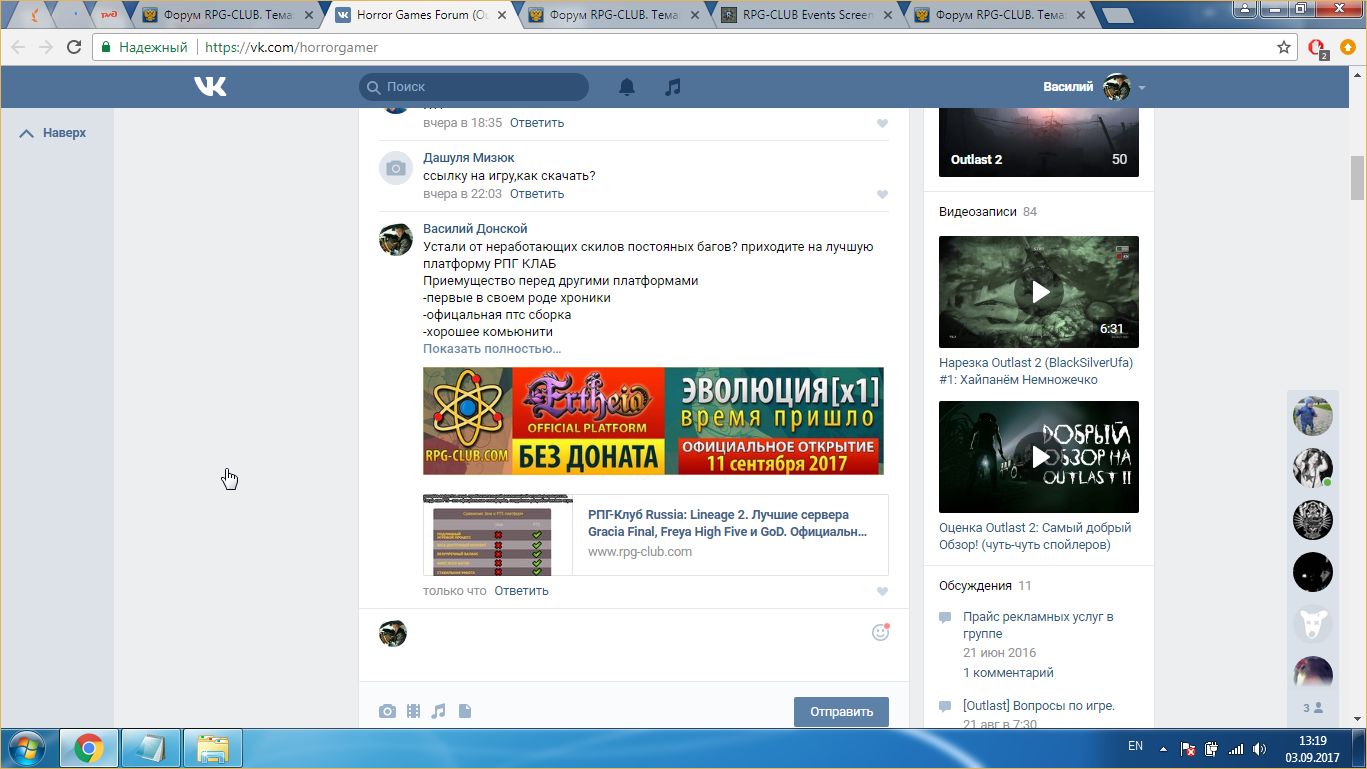Go back with browser back arrow

click(x=19, y=47)
